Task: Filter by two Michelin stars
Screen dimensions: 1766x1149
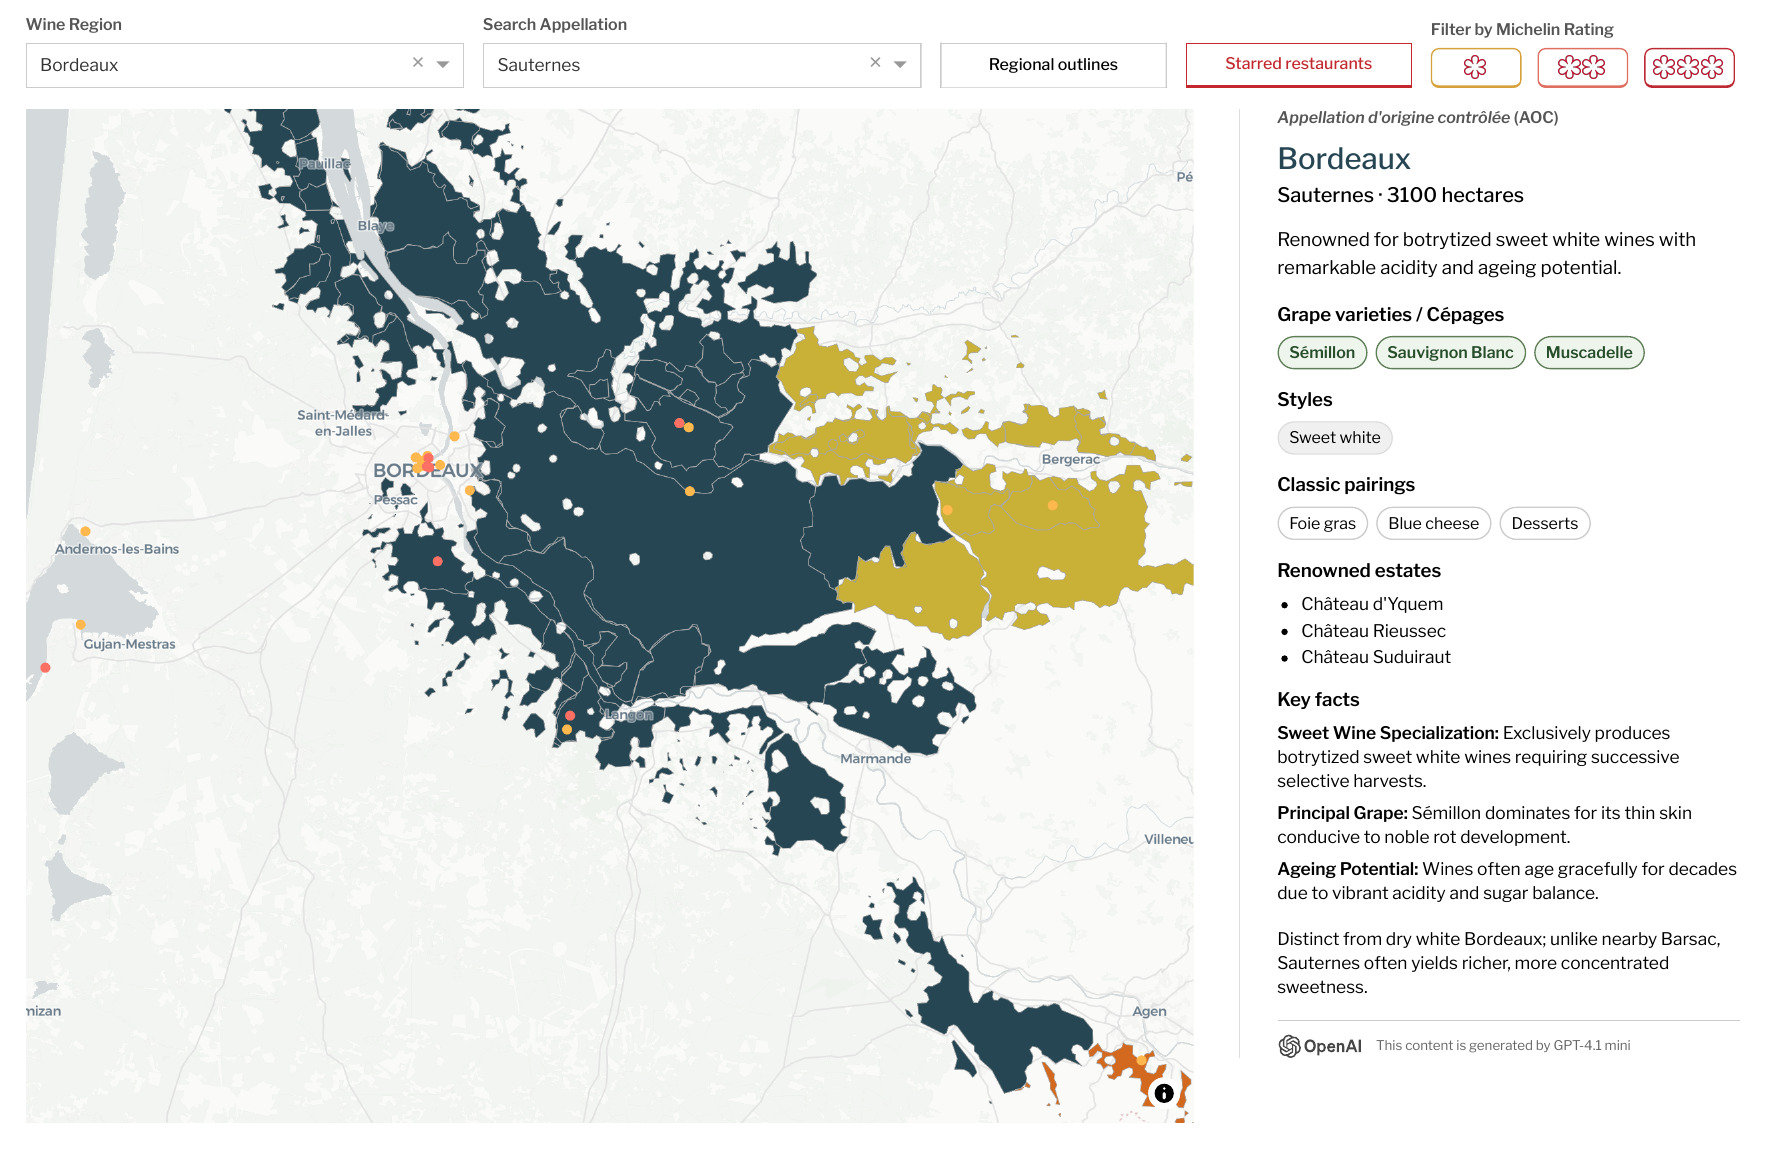Action: pyautogui.click(x=1582, y=67)
